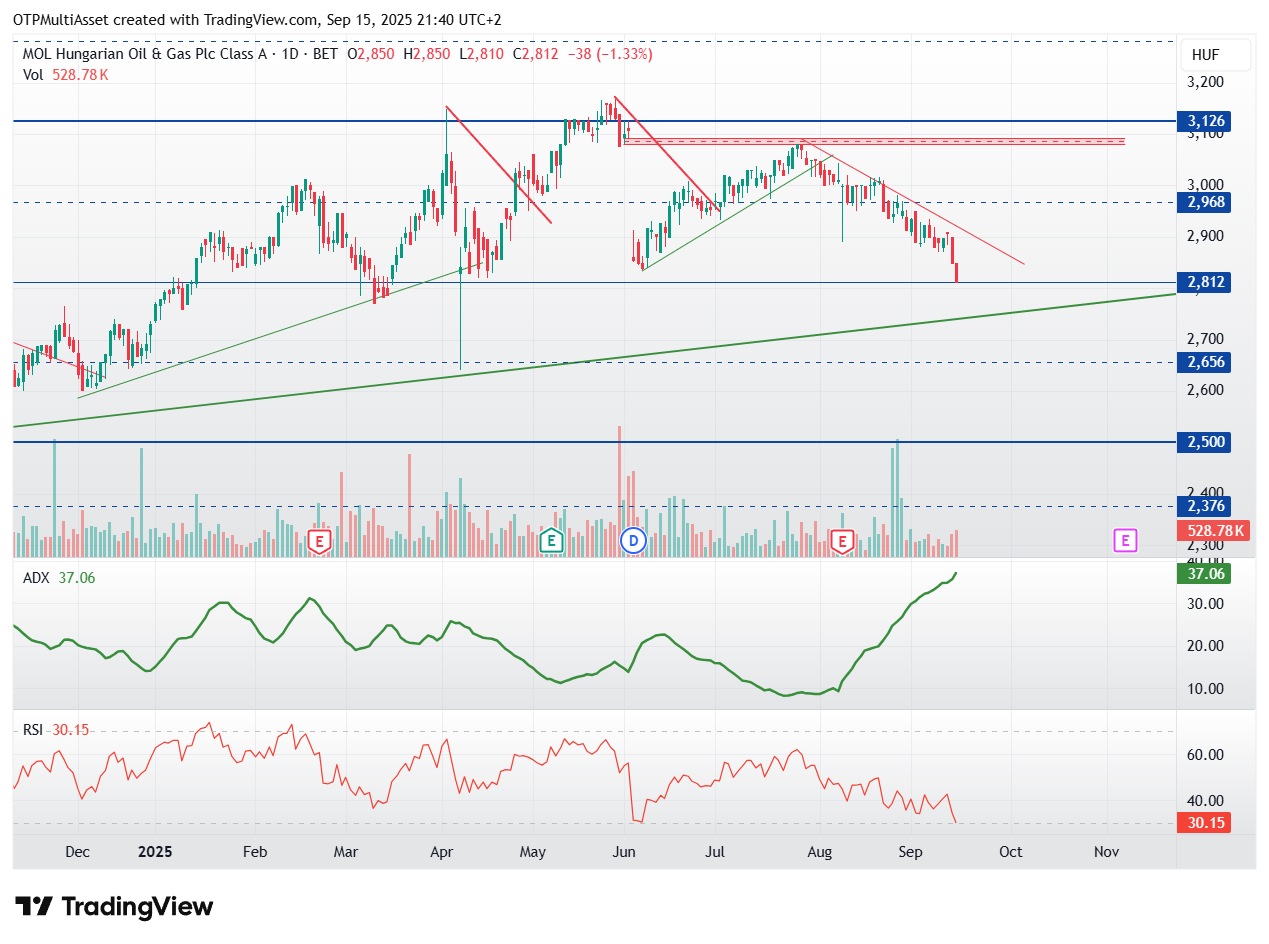Select the 2,376 price level label
Viewport: 1269px width, 944px height.
pyautogui.click(x=1205, y=506)
